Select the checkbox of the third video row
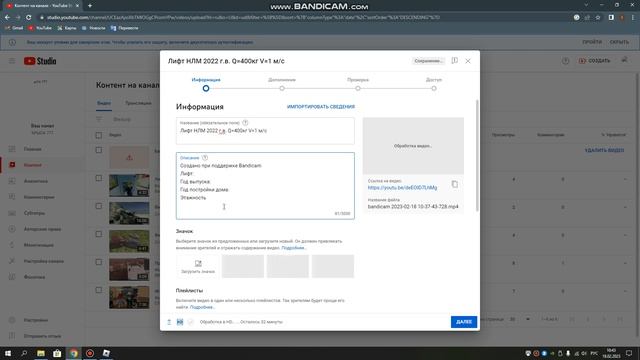The image size is (640, 360). pos(99,206)
